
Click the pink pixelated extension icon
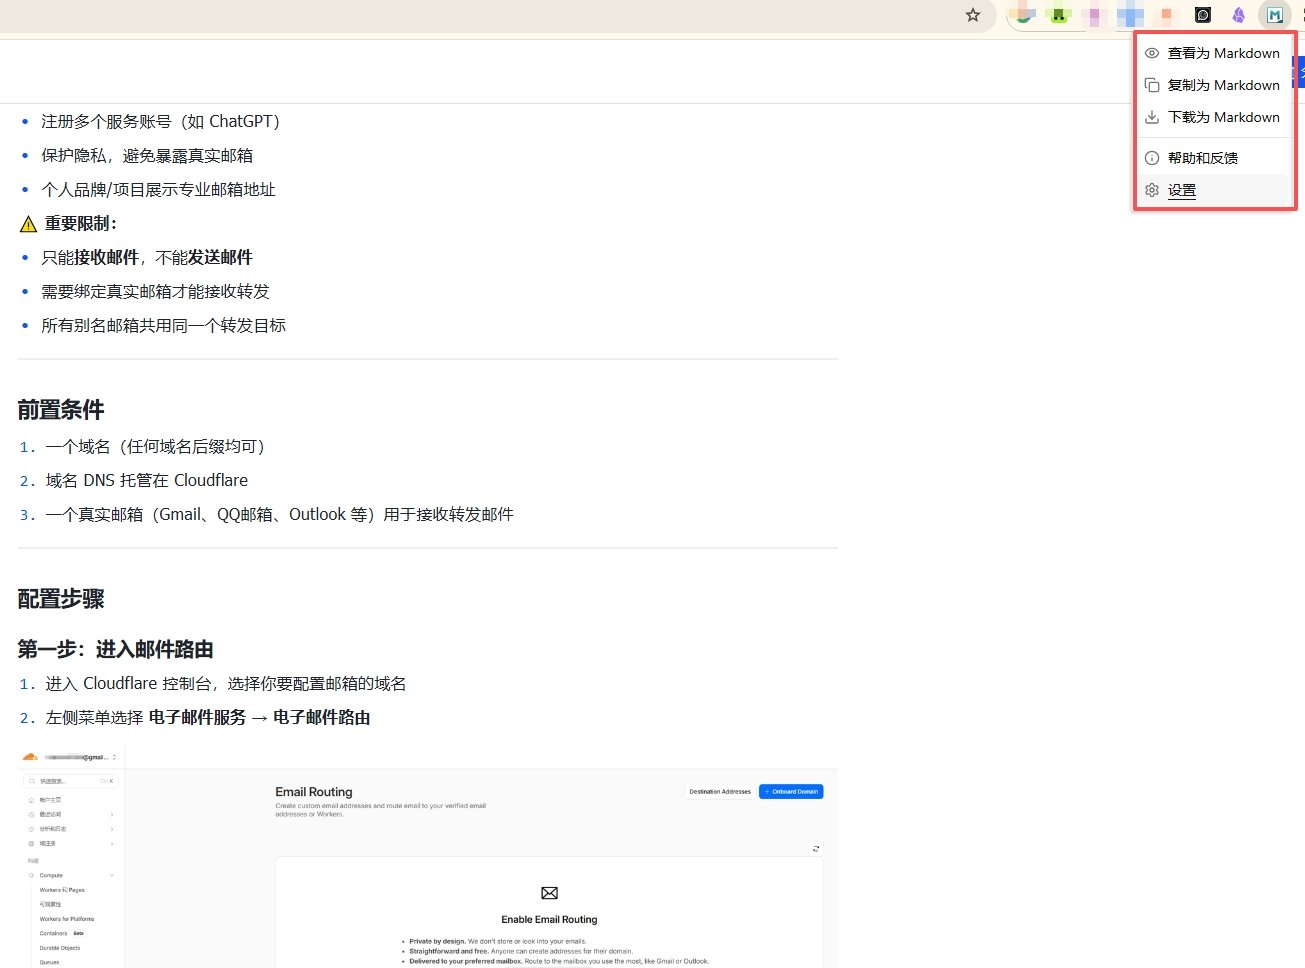coord(1096,15)
